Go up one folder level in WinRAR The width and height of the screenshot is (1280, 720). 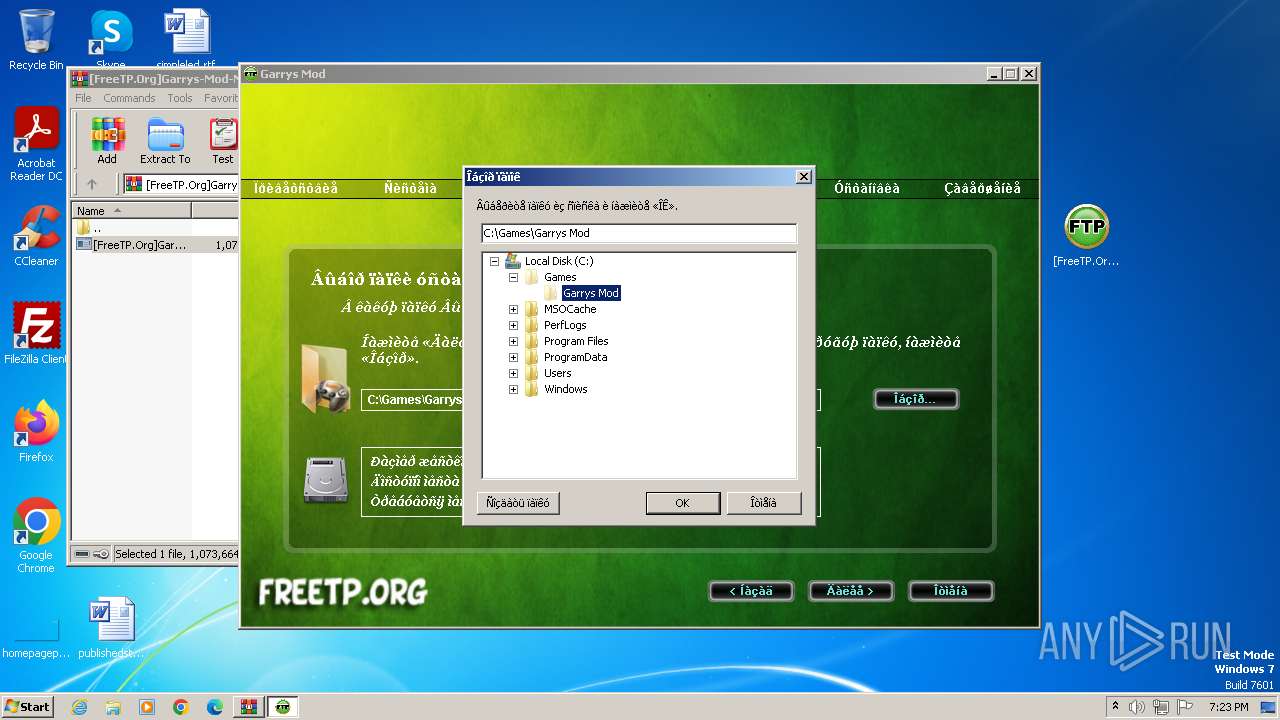pyautogui.click(x=92, y=184)
